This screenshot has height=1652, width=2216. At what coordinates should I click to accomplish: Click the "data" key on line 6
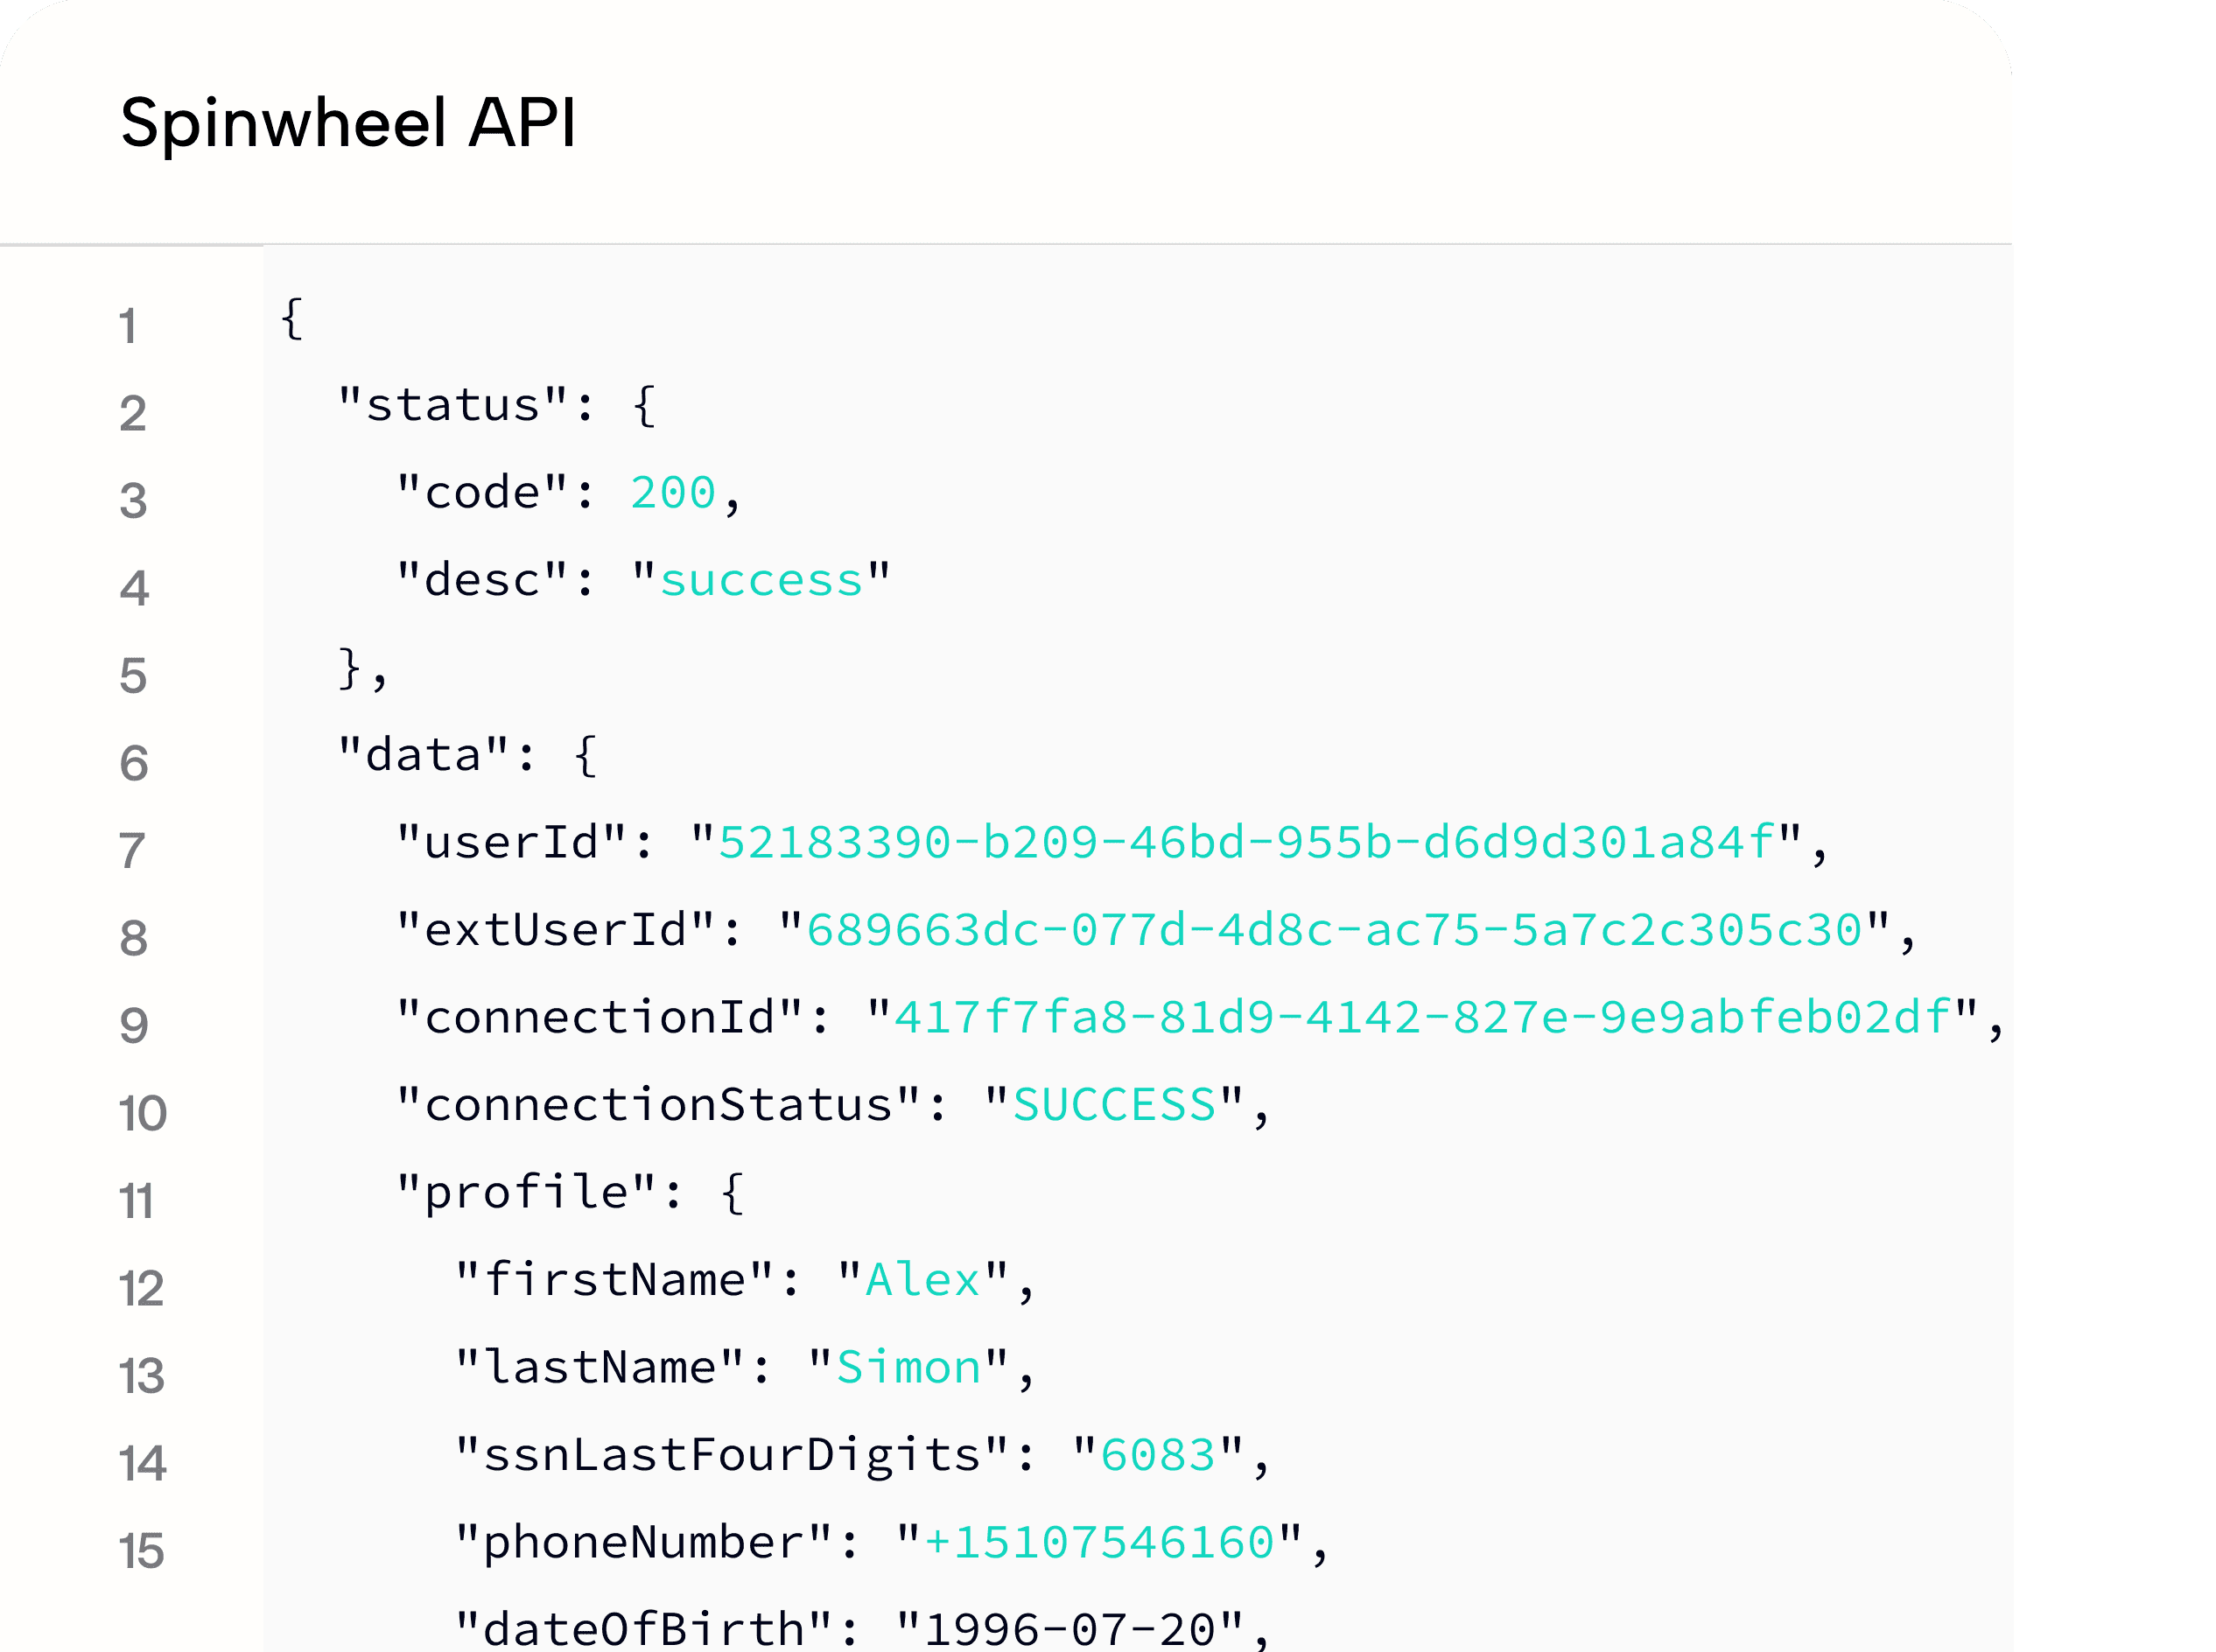[x=423, y=756]
